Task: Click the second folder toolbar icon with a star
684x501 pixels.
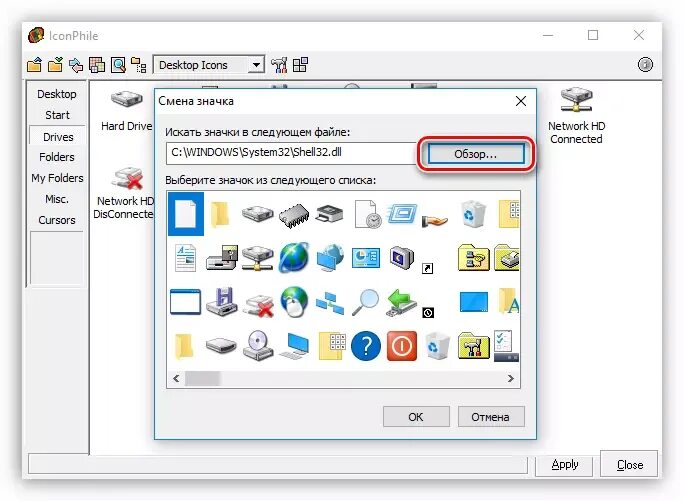Action: click(55, 65)
